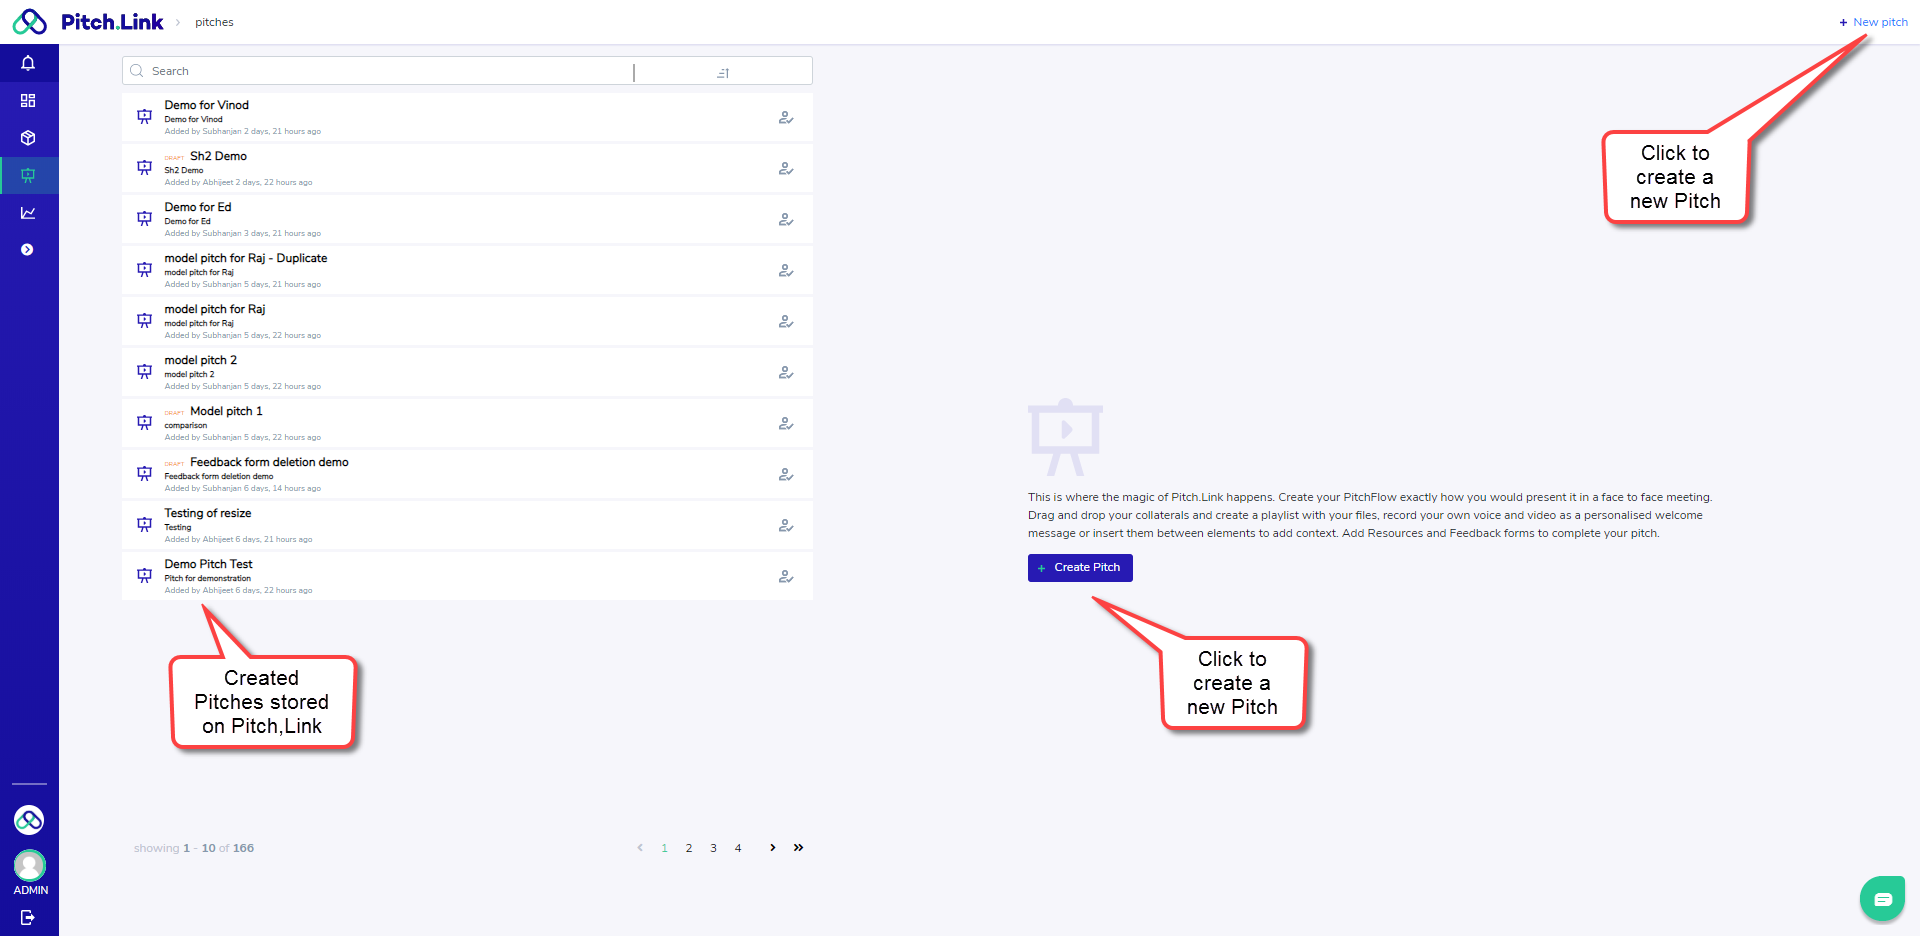Click into the Search field
The width and height of the screenshot is (1920, 936).
tap(380, 71)
